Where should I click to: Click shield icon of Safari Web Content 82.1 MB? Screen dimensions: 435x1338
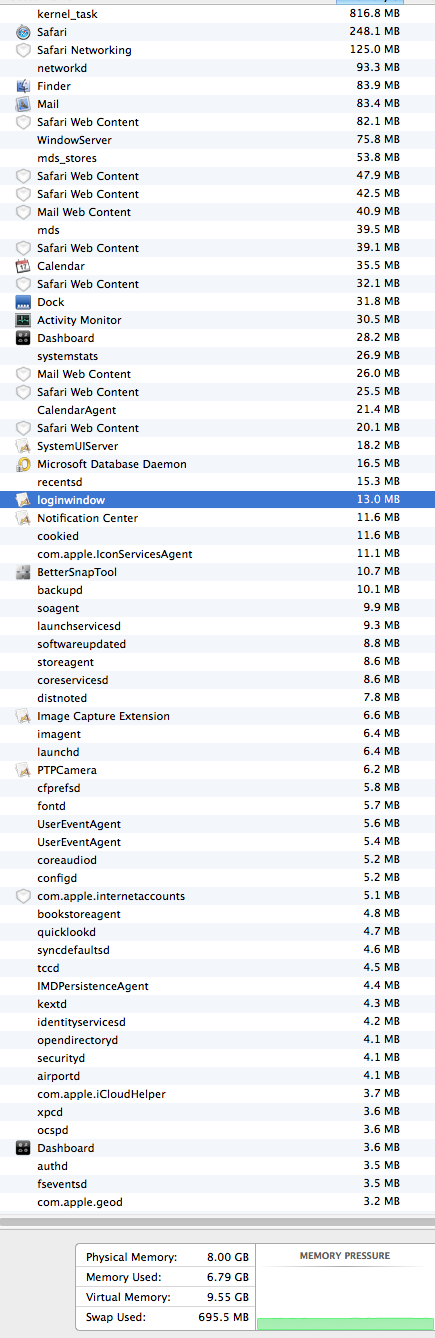(24, 122)
